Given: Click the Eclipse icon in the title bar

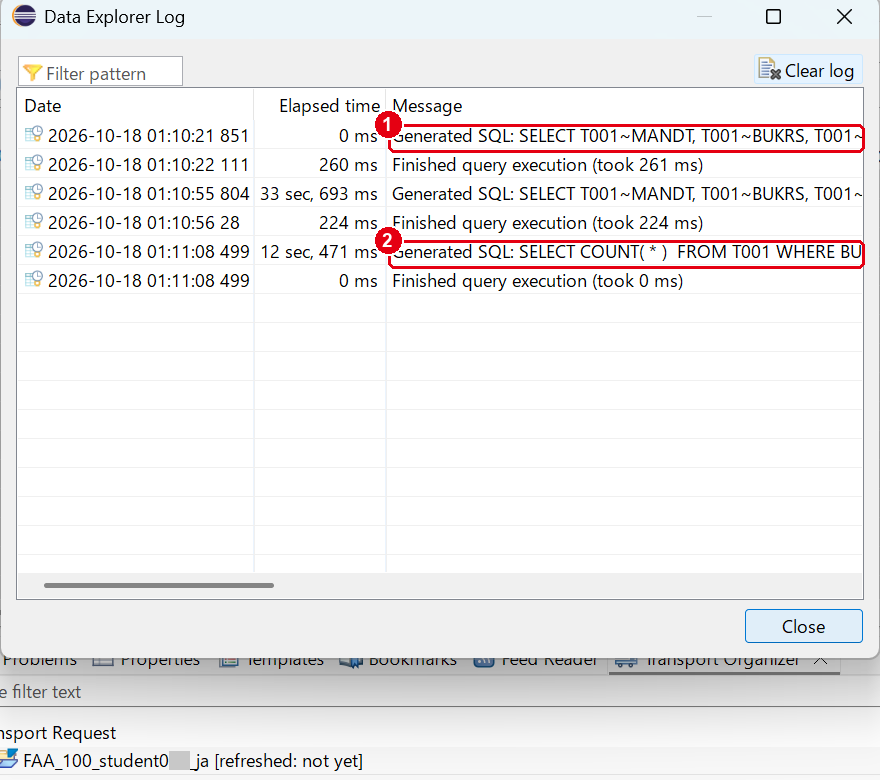Looking at the screenshot, I should 24,16.
